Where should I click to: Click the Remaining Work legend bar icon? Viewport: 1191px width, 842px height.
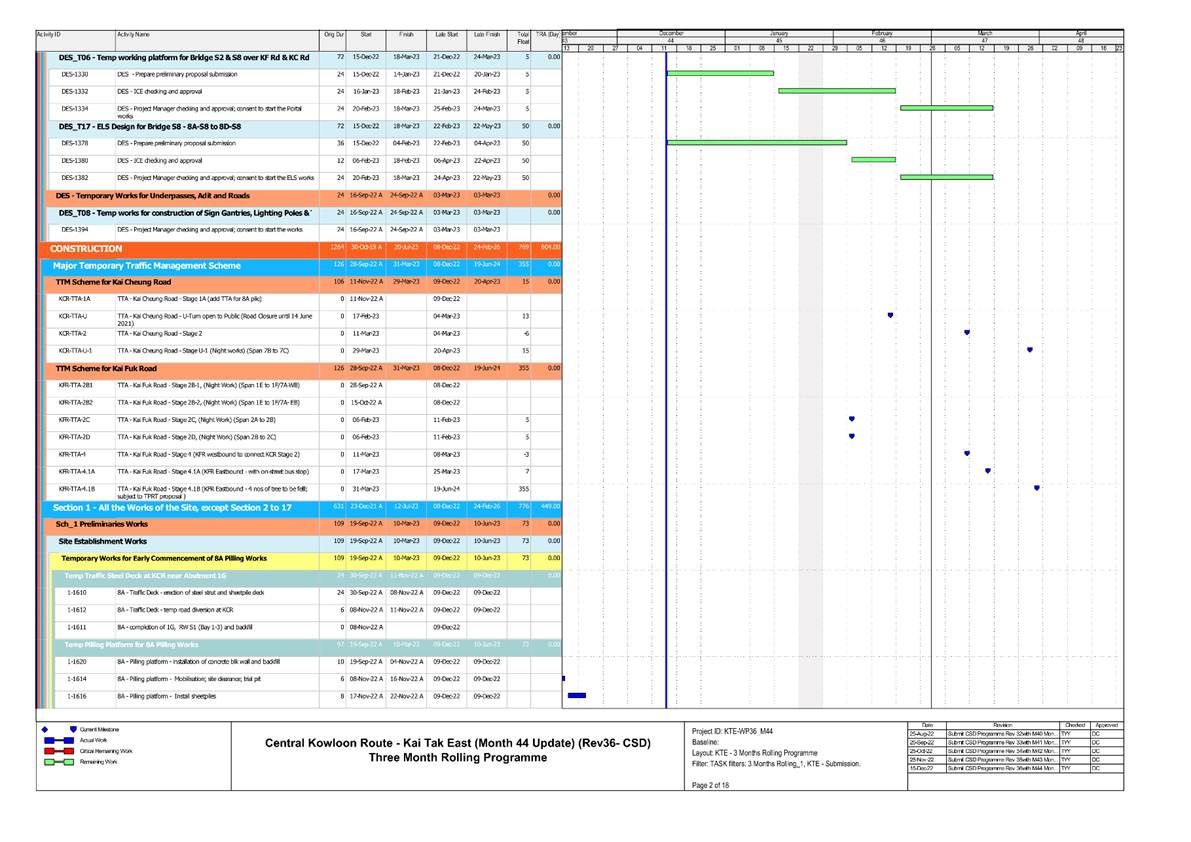[59, 762]
